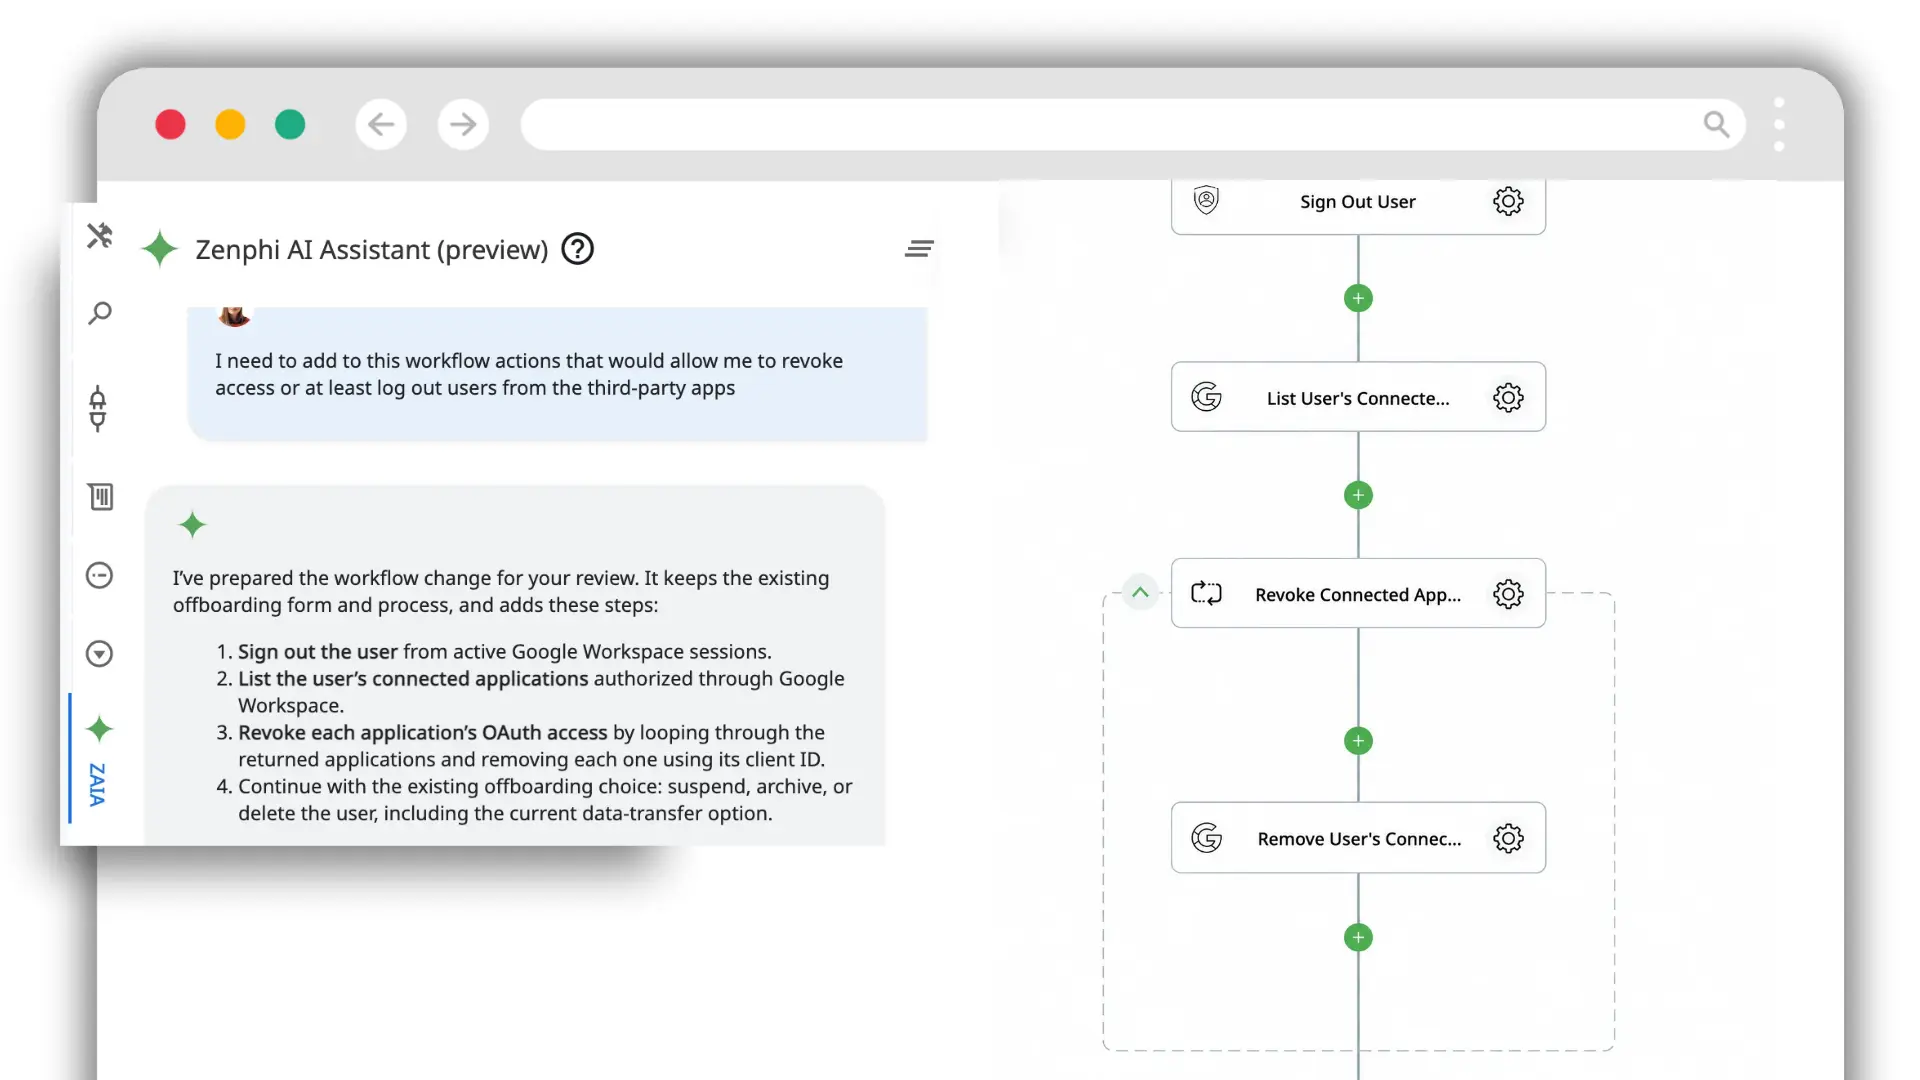Open the connector plug icon in the sidebar

98,408
